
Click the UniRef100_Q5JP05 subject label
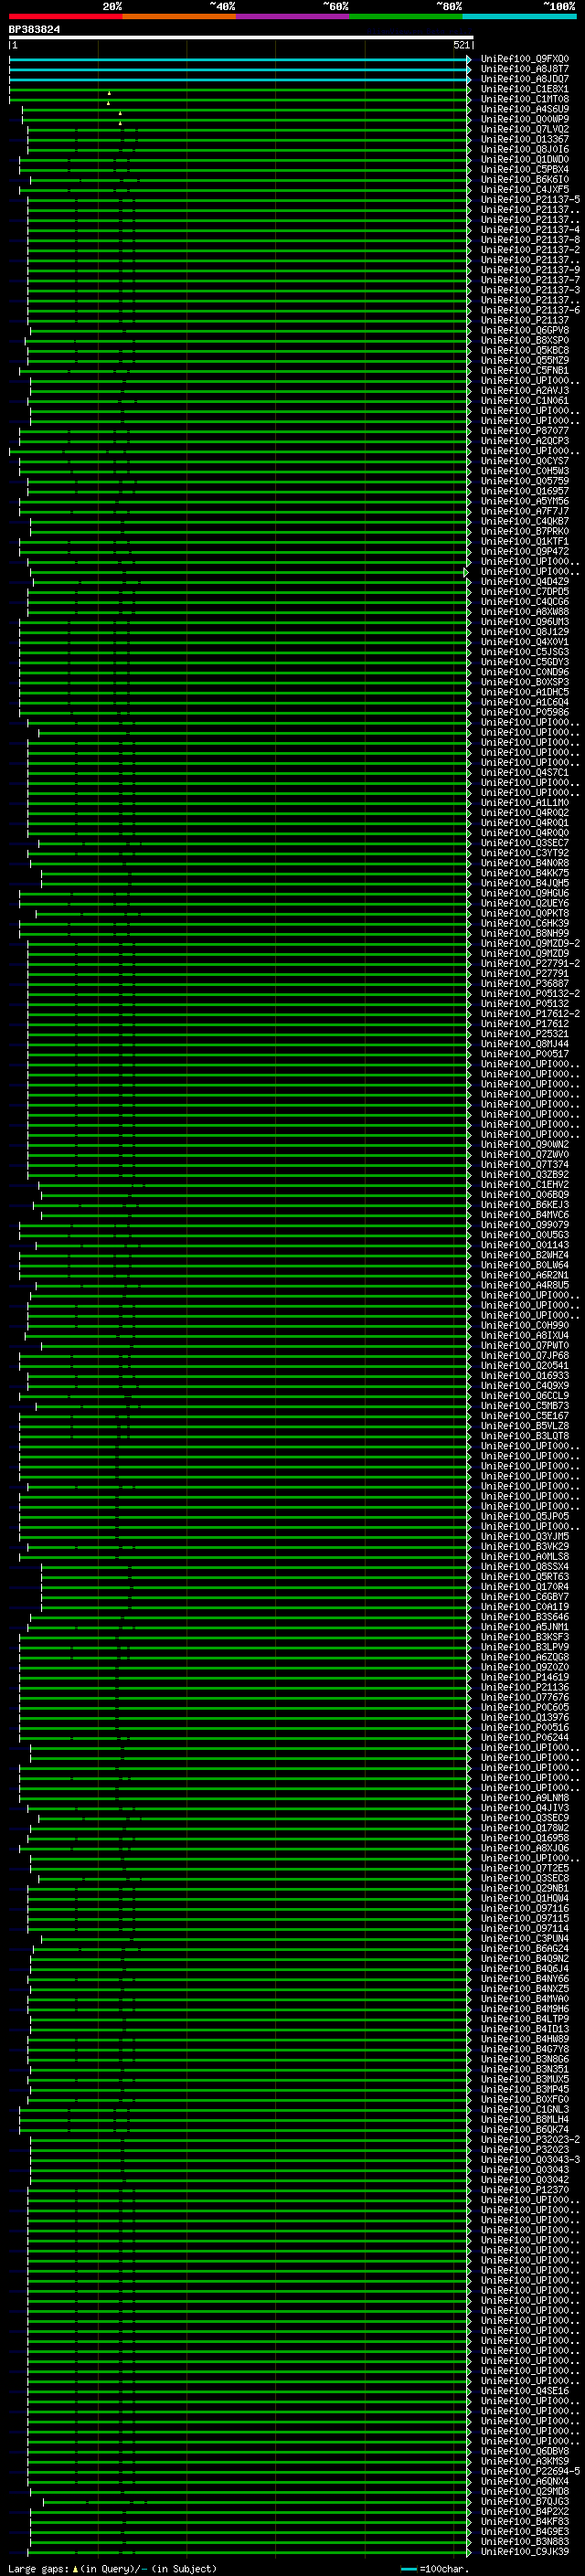(x=524, y=1516)
